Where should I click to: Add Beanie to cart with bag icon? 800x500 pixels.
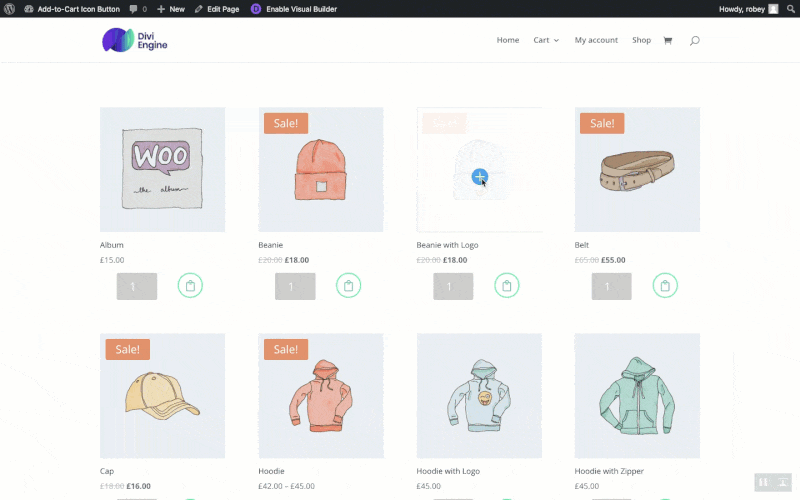pos(348,286)
